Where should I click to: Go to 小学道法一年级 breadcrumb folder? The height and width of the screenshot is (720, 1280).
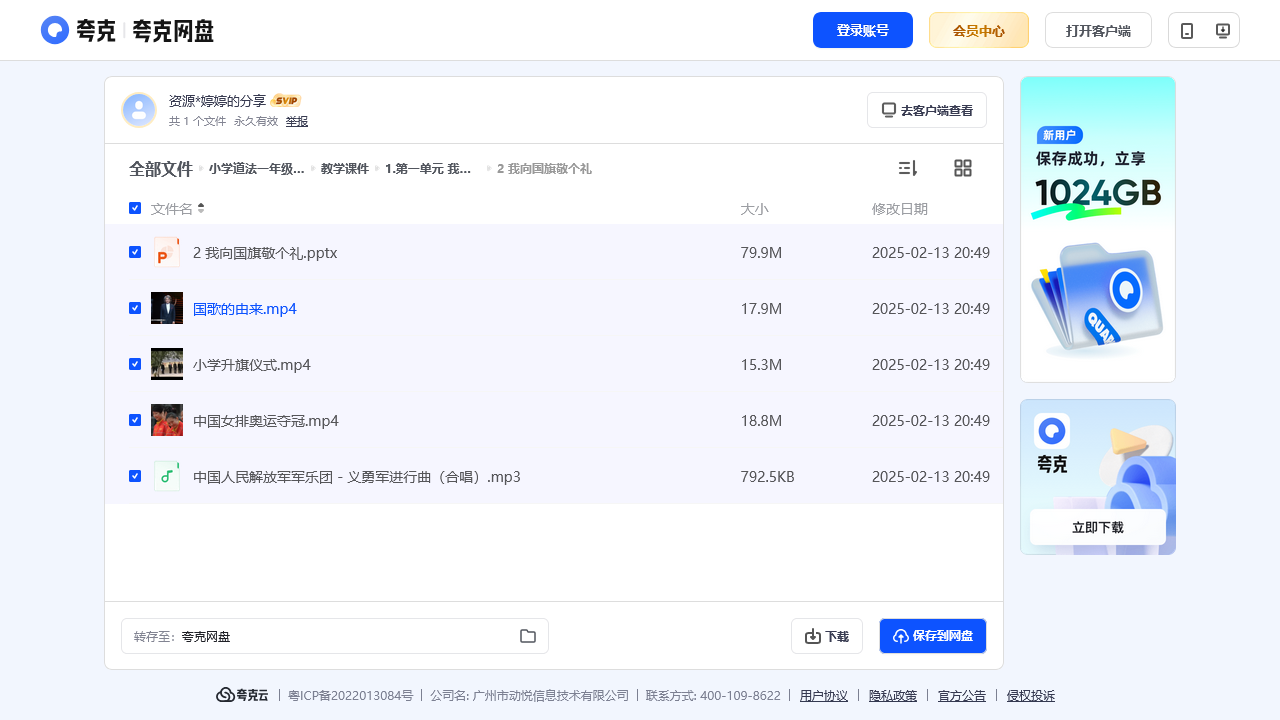click(256, 169)
